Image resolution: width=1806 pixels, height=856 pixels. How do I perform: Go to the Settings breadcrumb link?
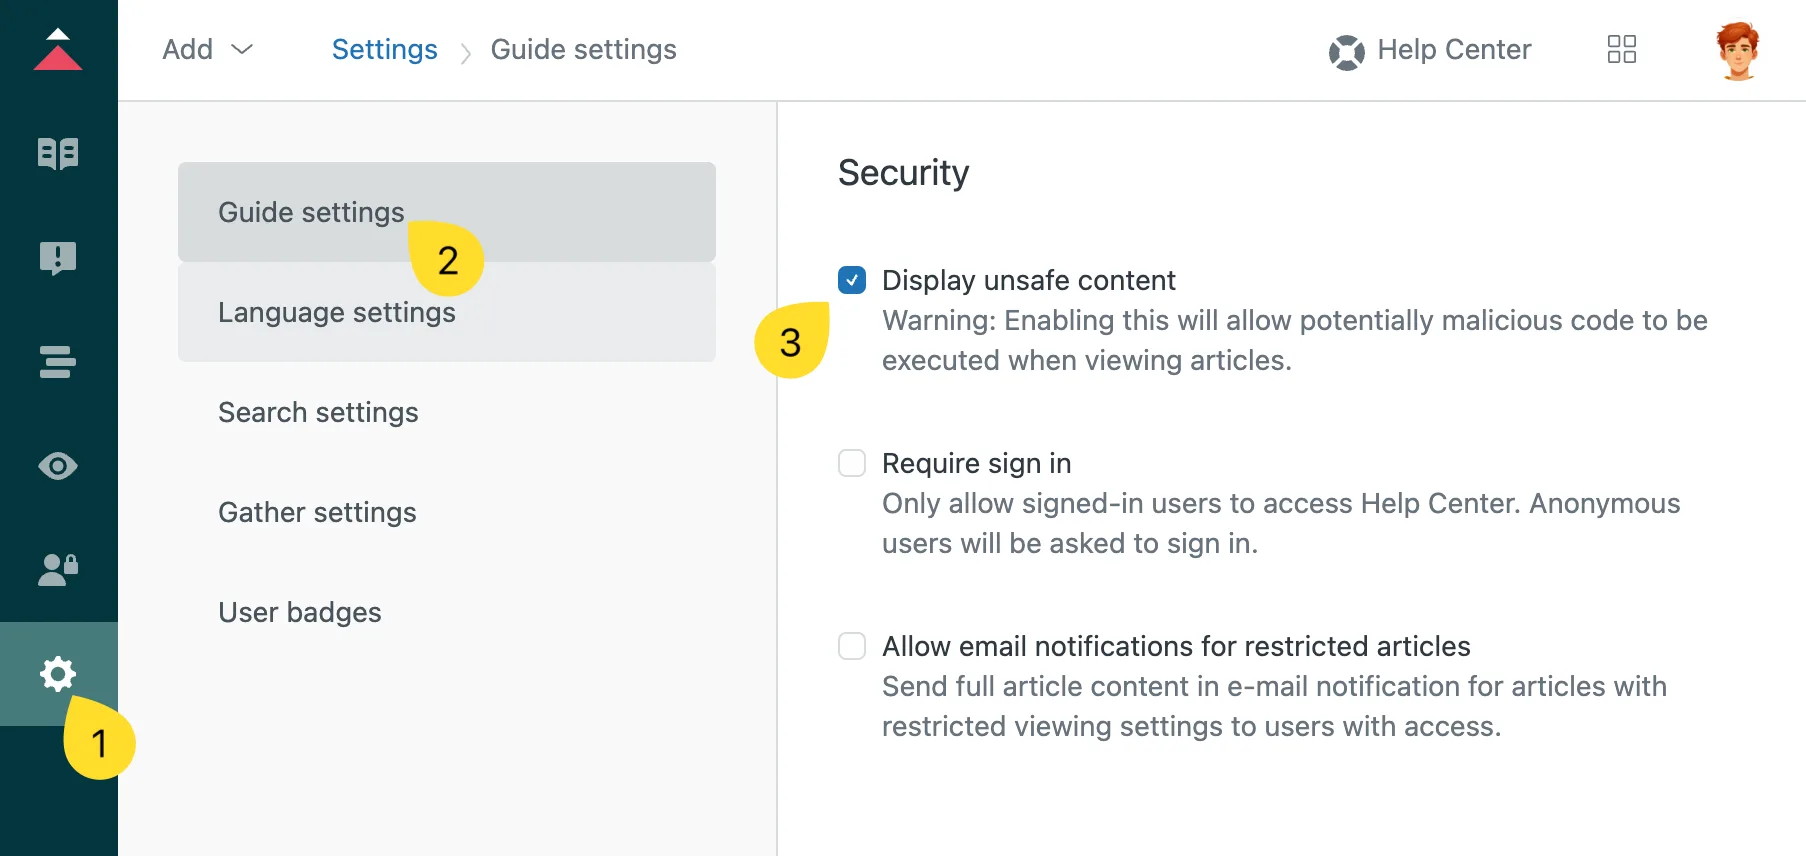[x=385, y=49]
